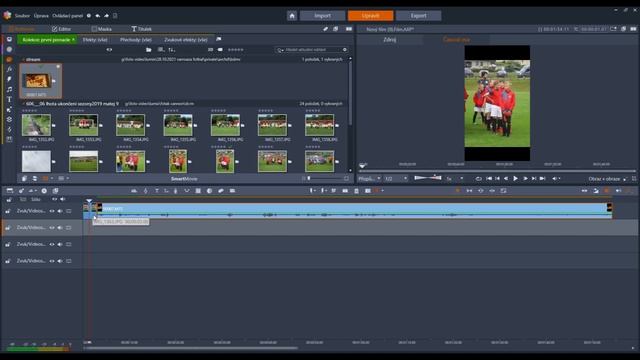640x360 pixels.
Task: Open the Maska panel tab
Action: coord(102,29)
